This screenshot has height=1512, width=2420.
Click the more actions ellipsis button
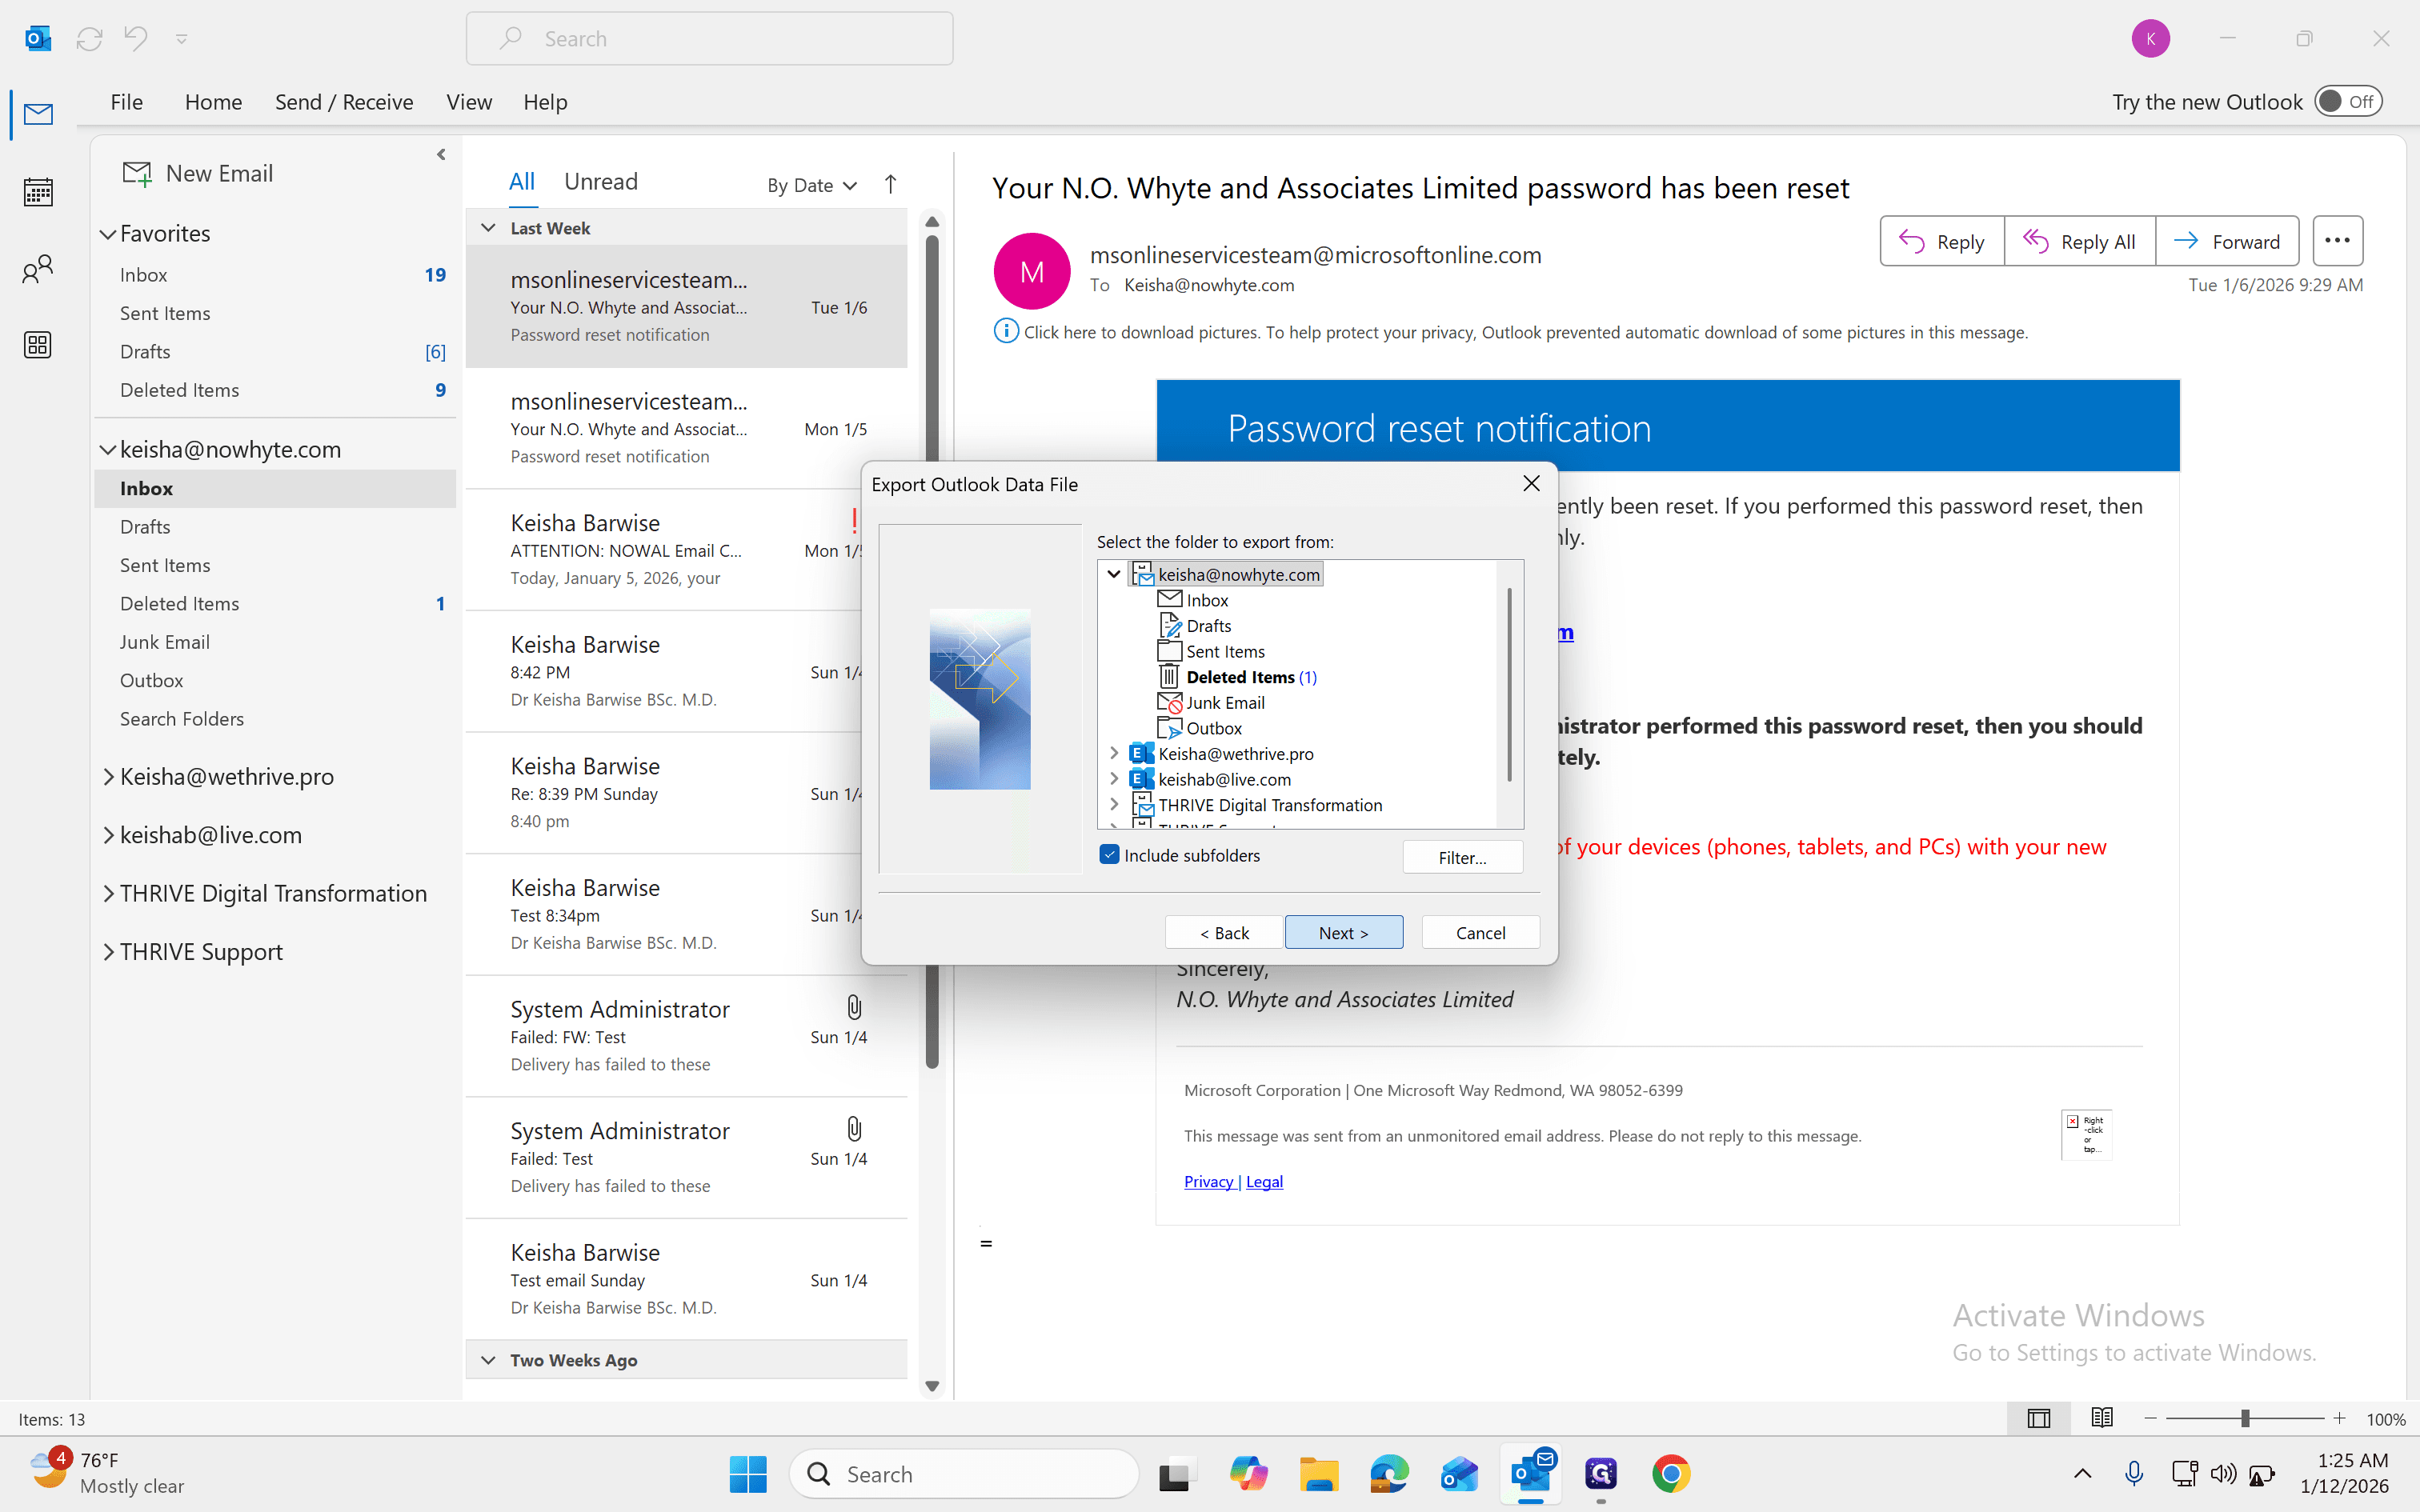(2337, 241)
